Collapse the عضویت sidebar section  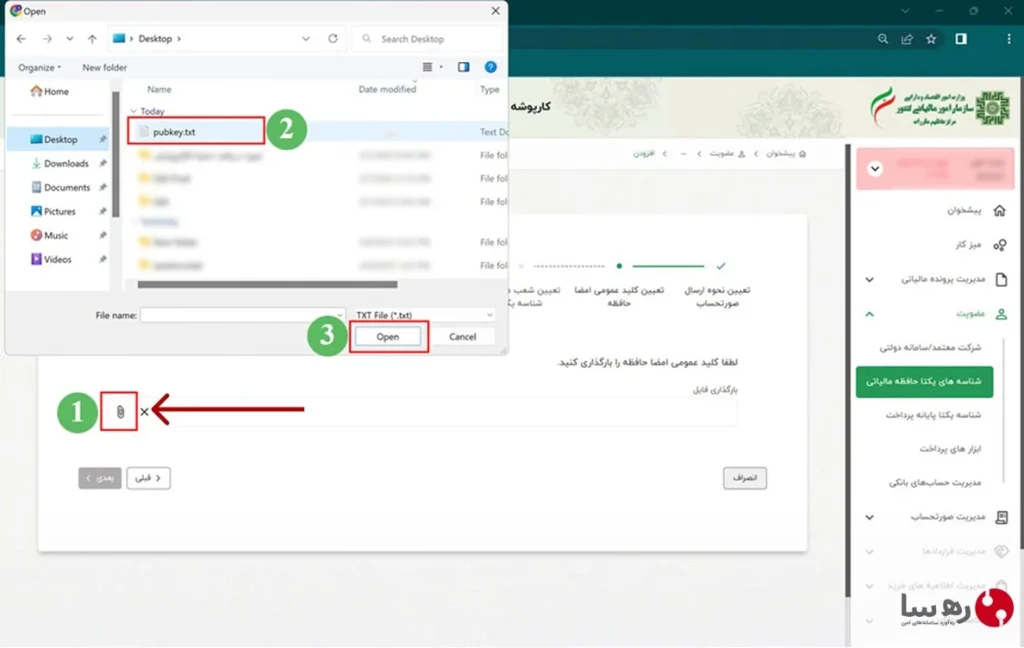click(x=869, y=314)
